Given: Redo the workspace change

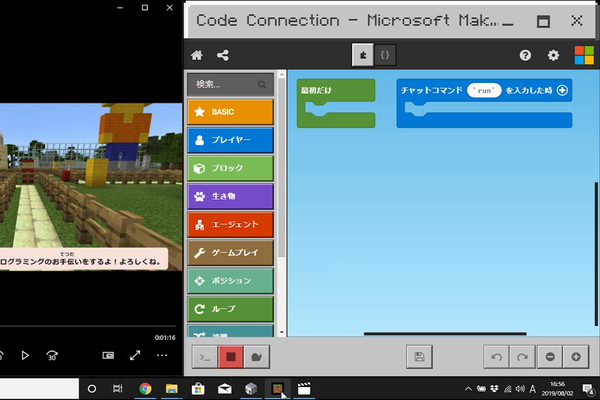Looking at the screenshot, I should tap(522, 357).
